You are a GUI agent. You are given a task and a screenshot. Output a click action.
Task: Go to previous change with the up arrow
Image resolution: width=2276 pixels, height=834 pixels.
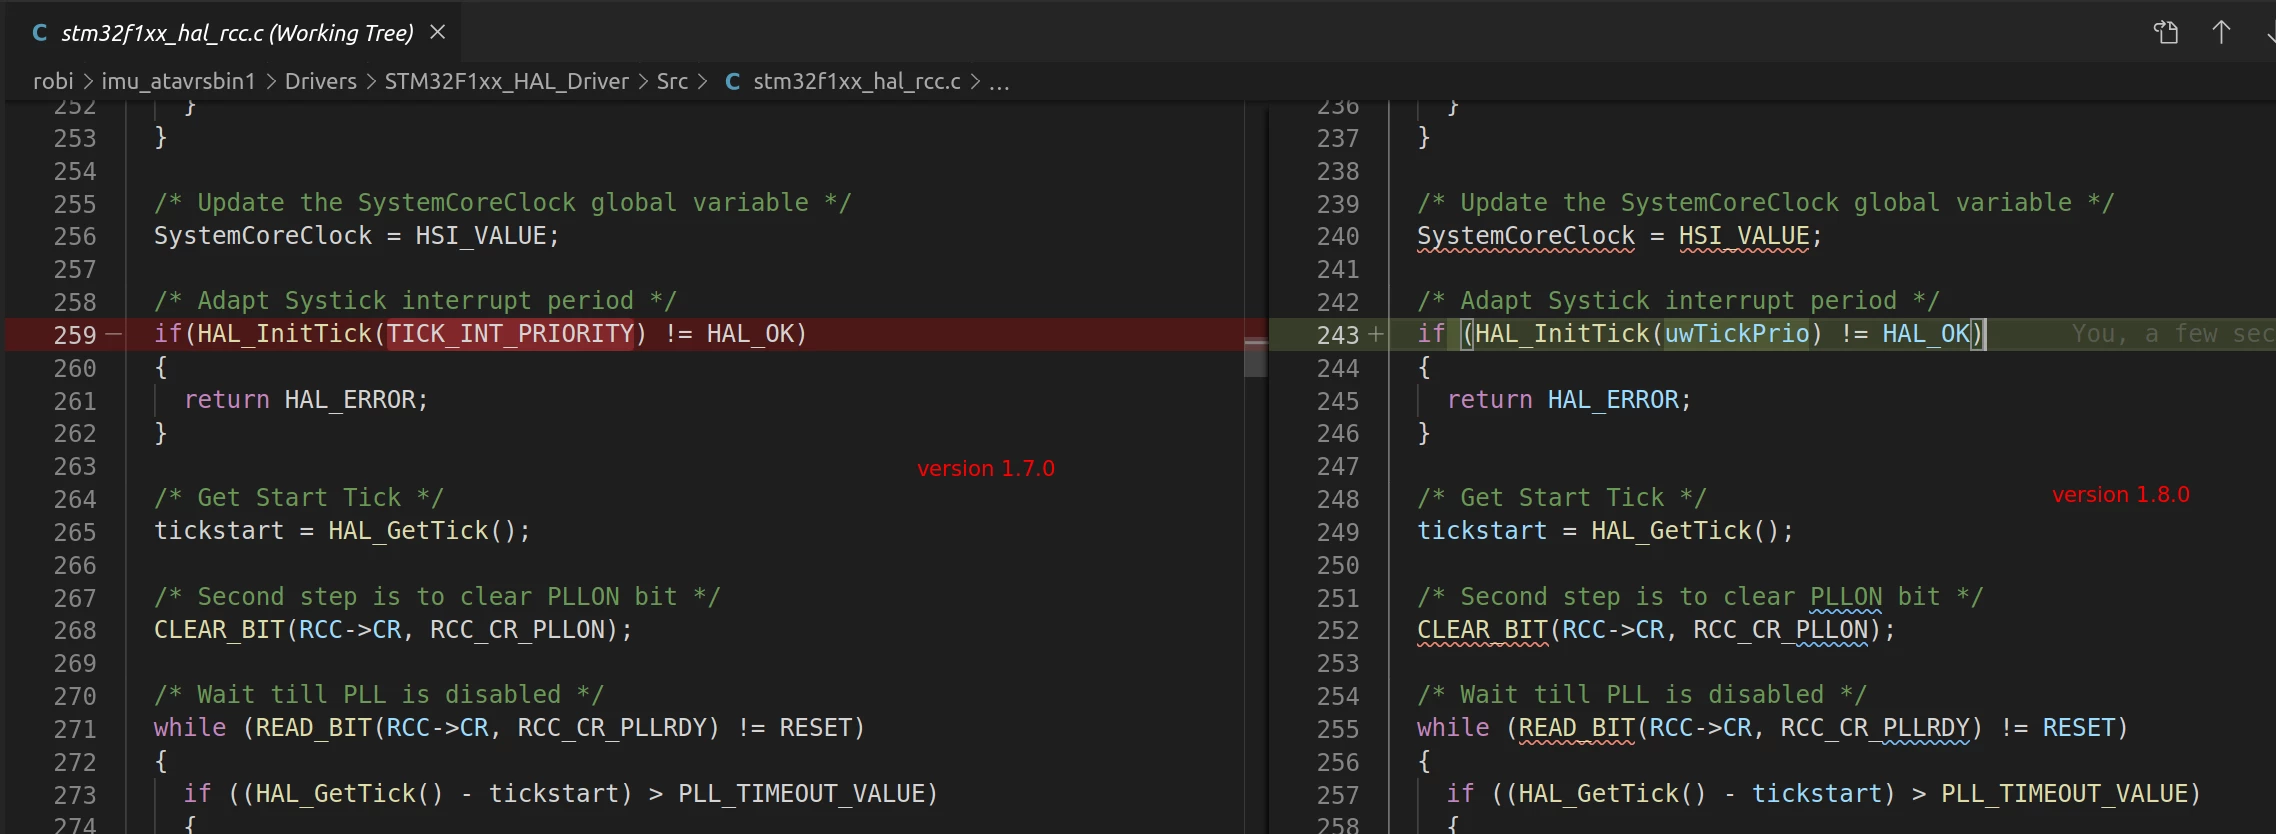click(x=2221, y=32)
